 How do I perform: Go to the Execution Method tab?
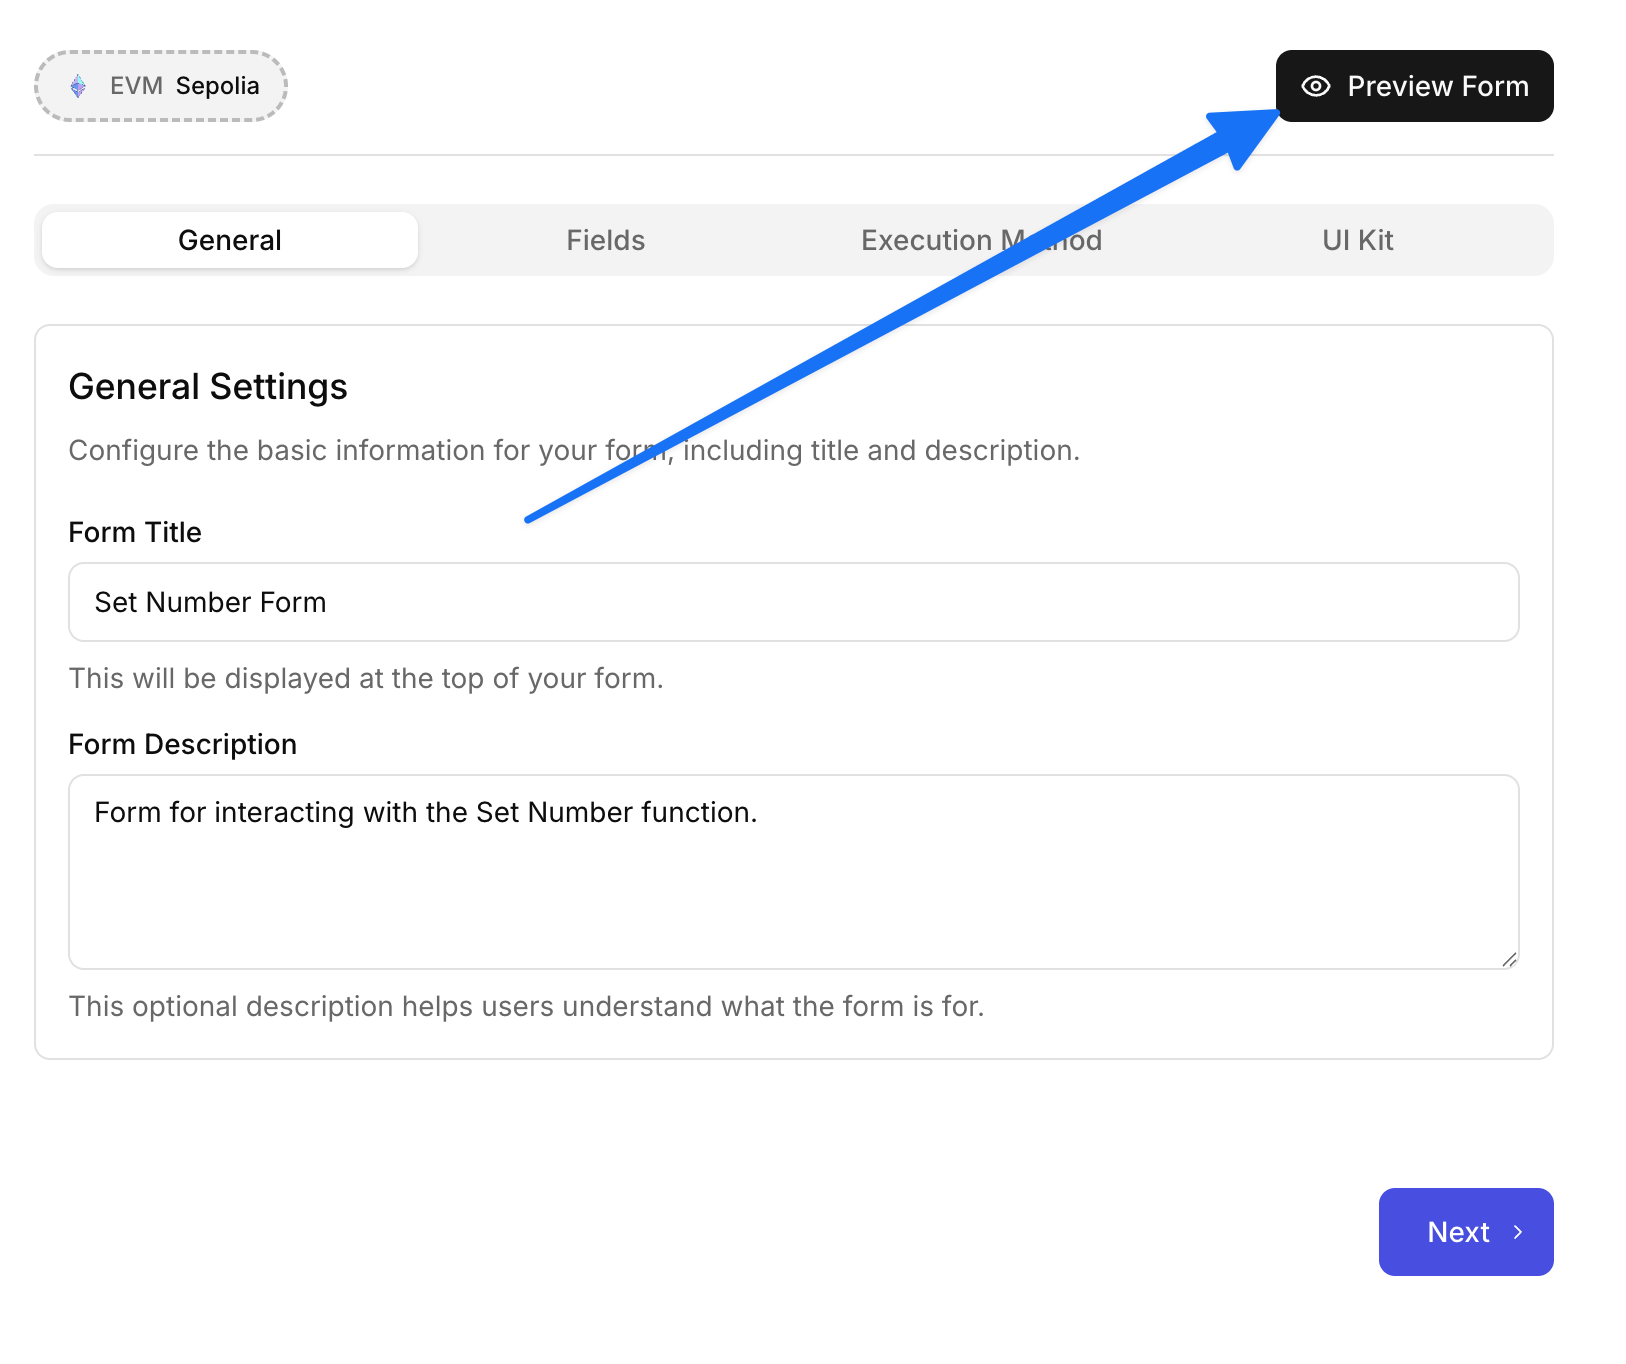tap(980, 240)
